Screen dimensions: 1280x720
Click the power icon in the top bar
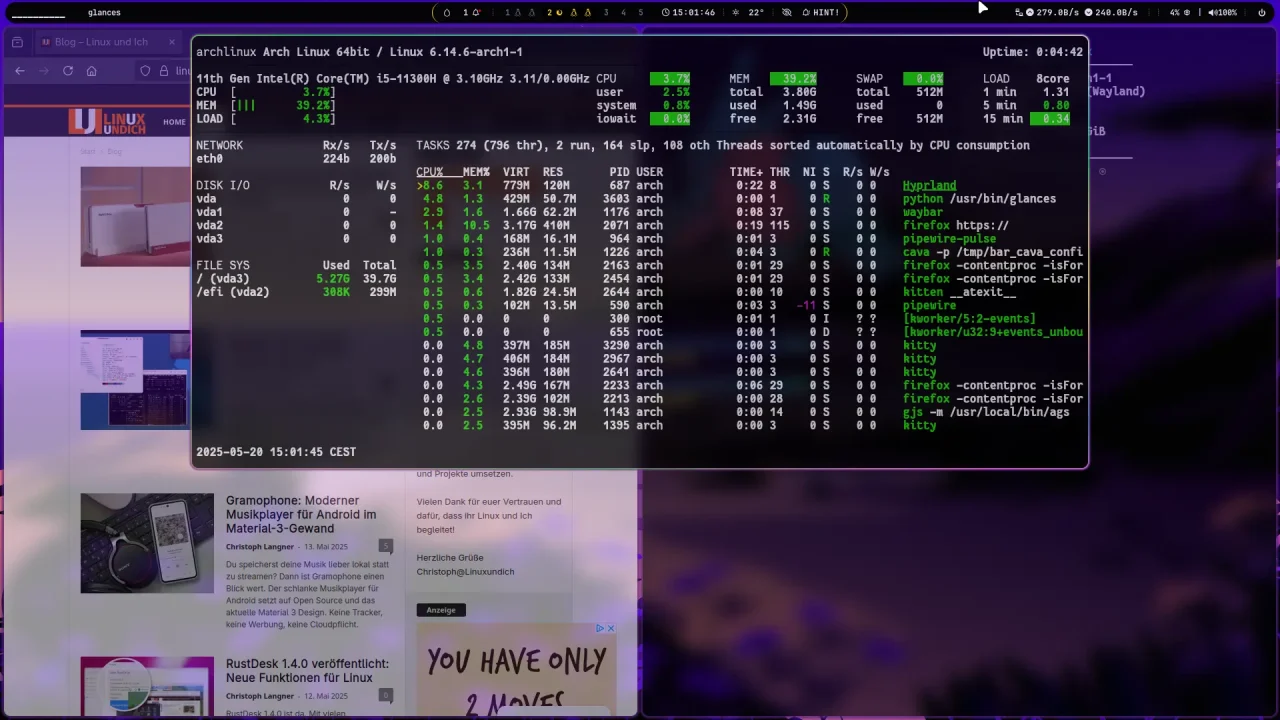click(x=1262, y=12)
